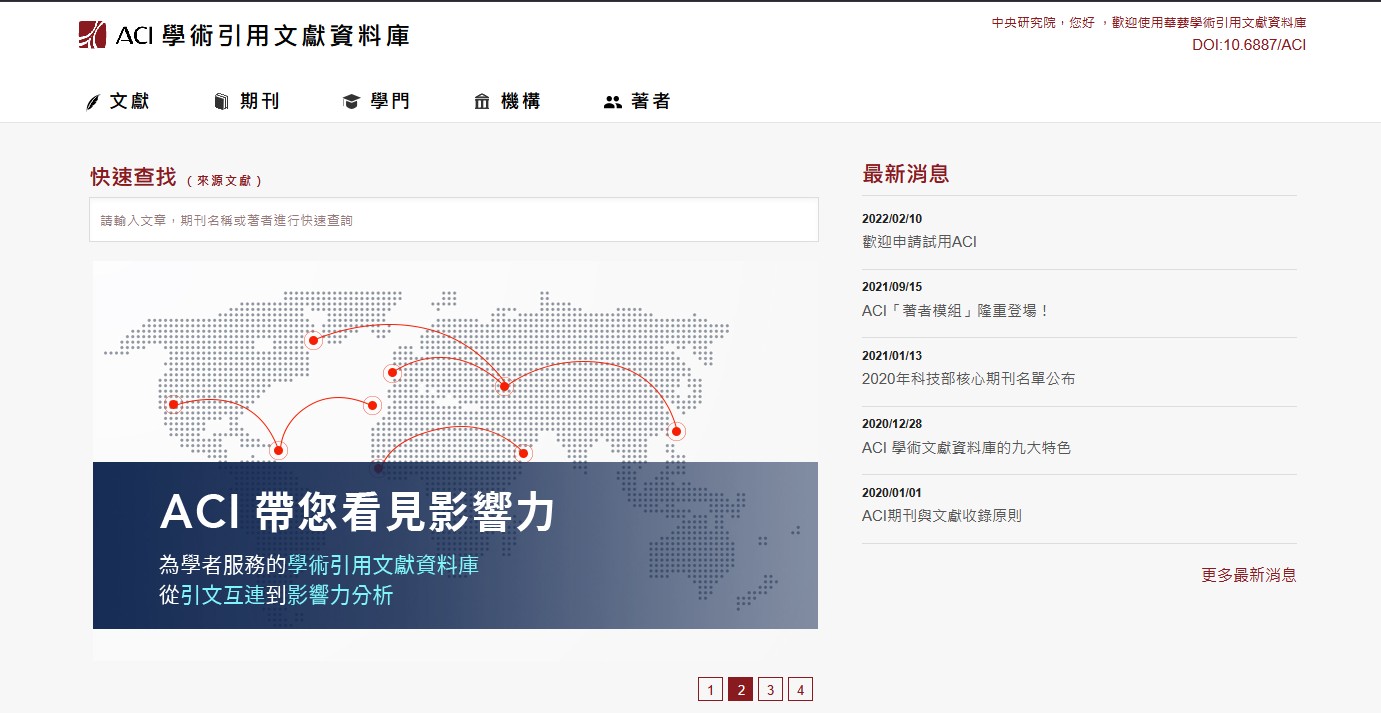The height and width of the screenshot is (713, 1381).
Task: Open the 文獻 menu
Action: point(130,101)
